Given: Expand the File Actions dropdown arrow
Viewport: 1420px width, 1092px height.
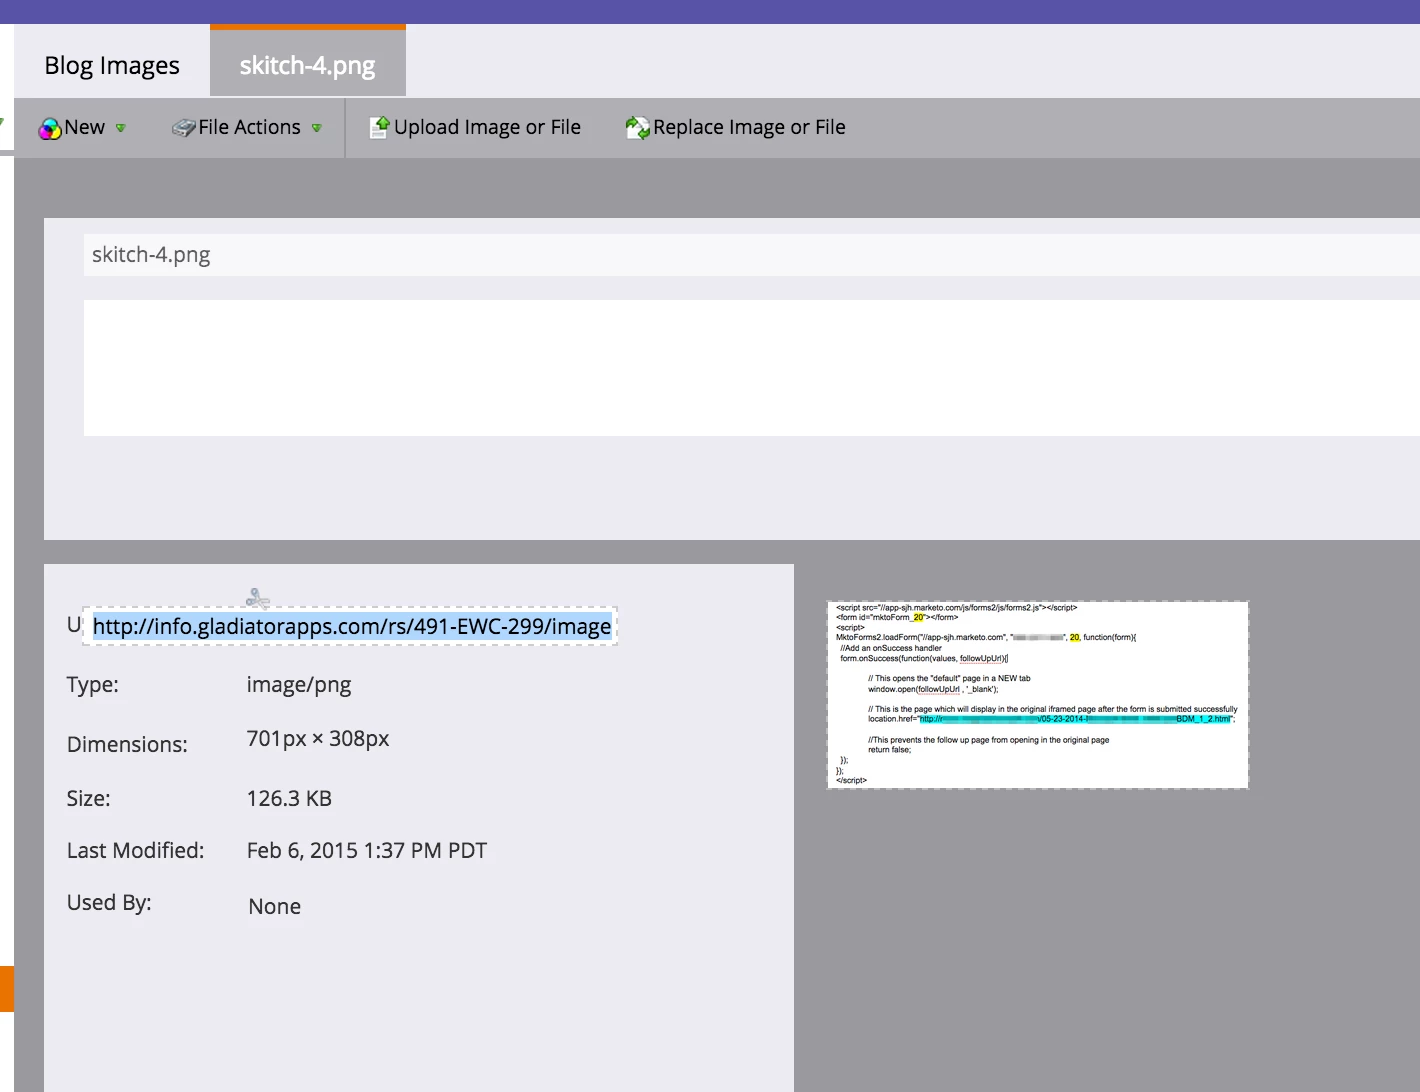Looking at the screenshot, I should 316,128.
